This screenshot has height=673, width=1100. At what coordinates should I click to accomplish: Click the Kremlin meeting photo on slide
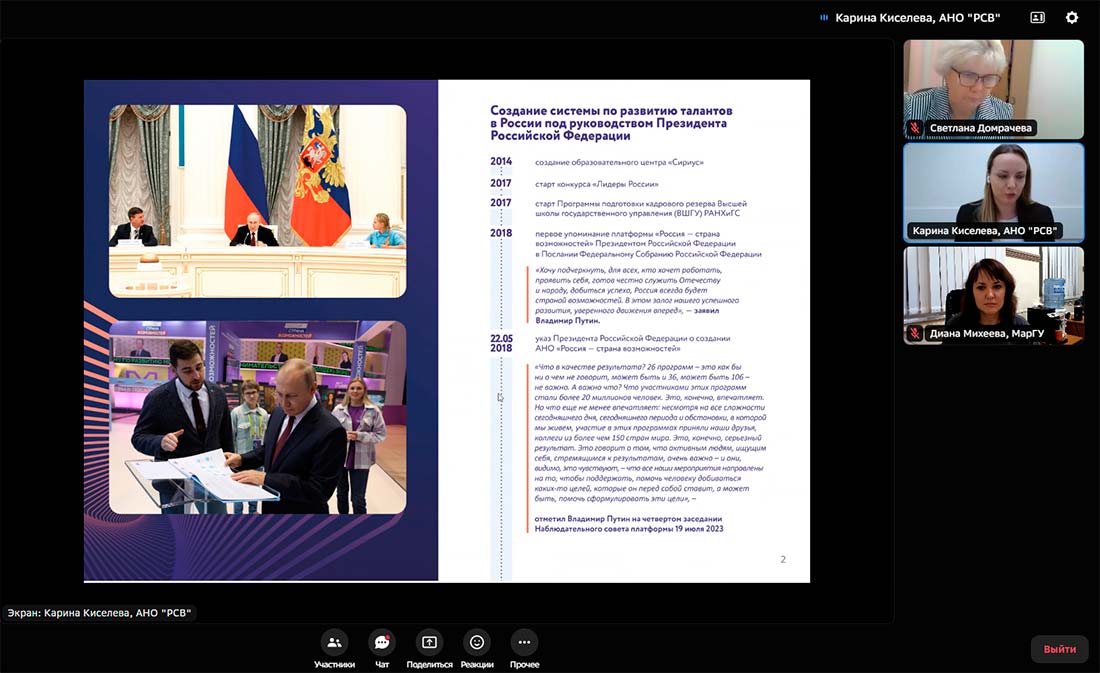(257, 201)
